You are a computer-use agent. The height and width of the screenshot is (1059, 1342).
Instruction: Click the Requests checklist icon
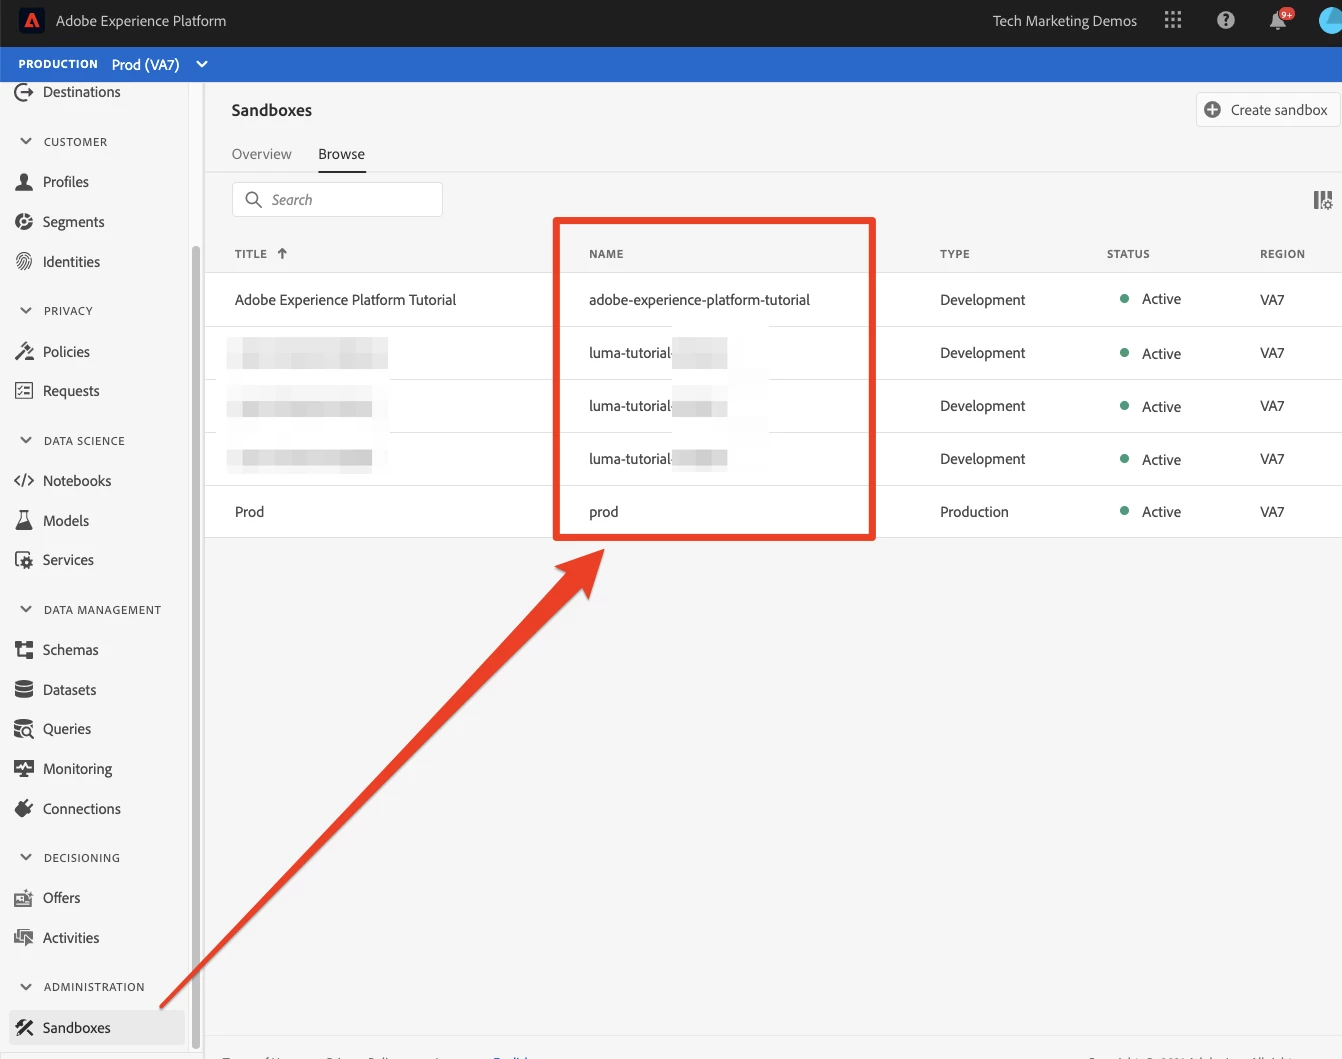coord(24,391)
